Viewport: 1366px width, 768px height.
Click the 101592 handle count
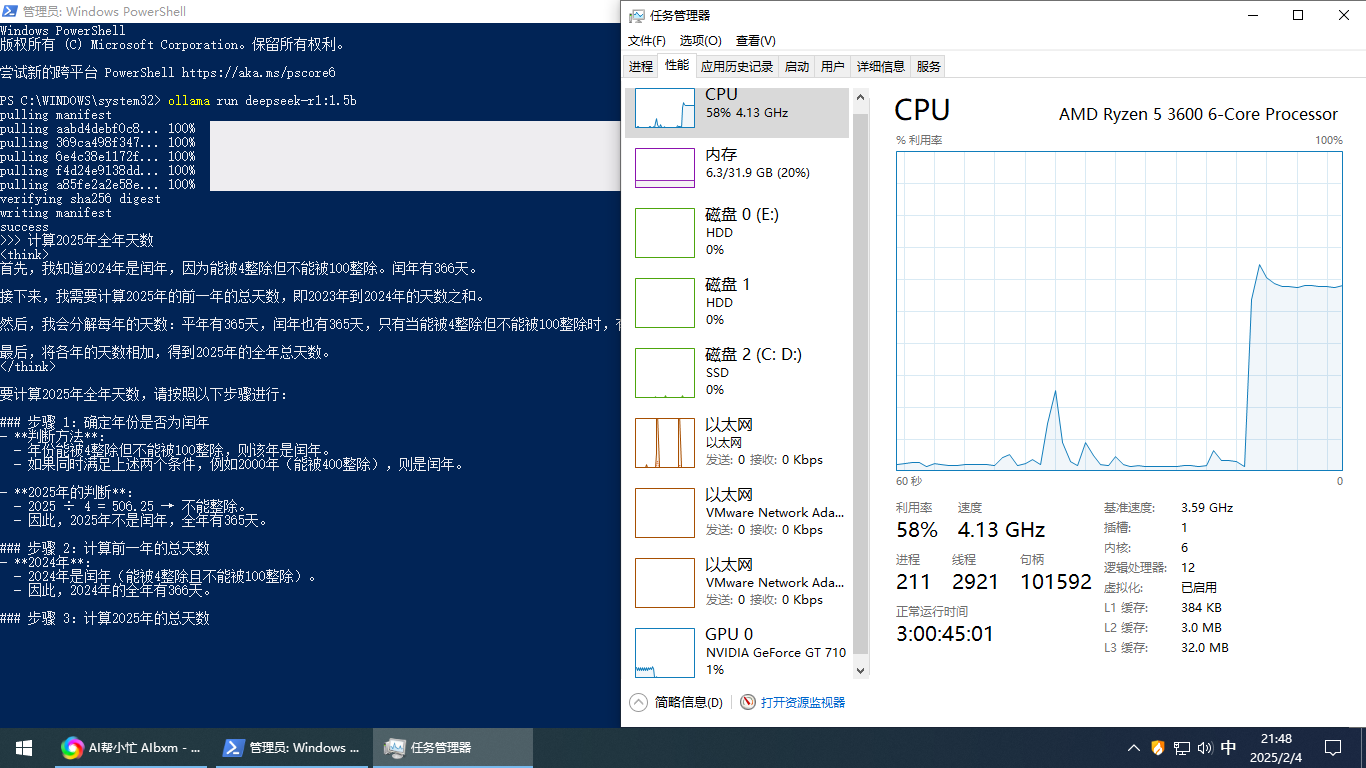click(x=1056, y=582)
